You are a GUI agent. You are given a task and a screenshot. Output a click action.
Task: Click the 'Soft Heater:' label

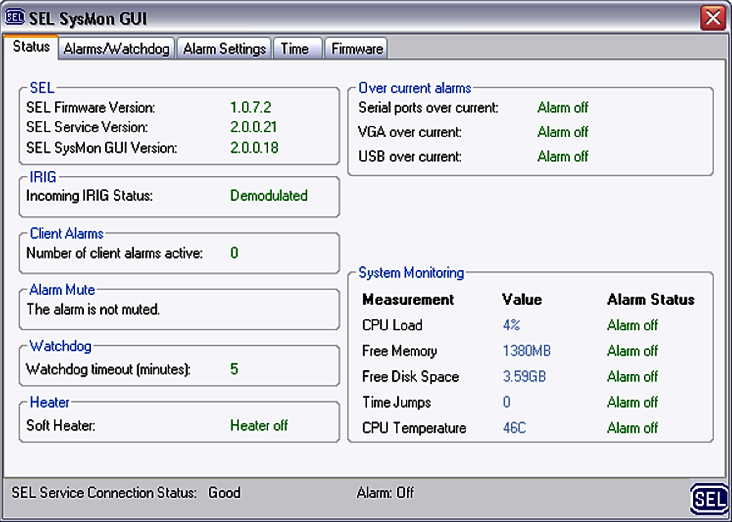click(61, 425)
